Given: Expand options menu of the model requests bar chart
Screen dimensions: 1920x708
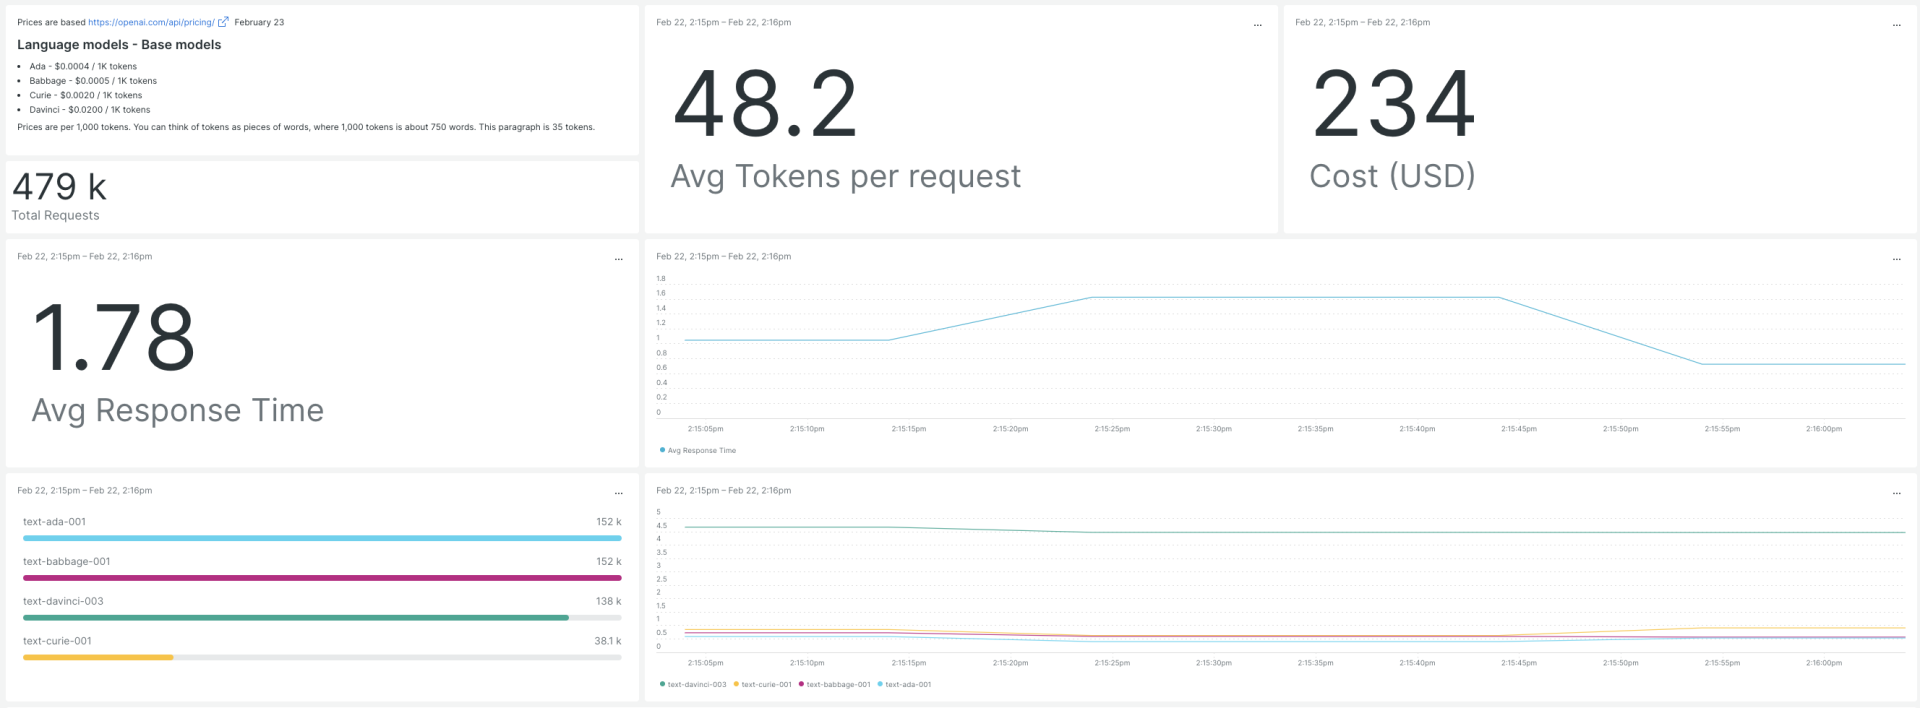Looking at the screenshot, I should point(618,492).
